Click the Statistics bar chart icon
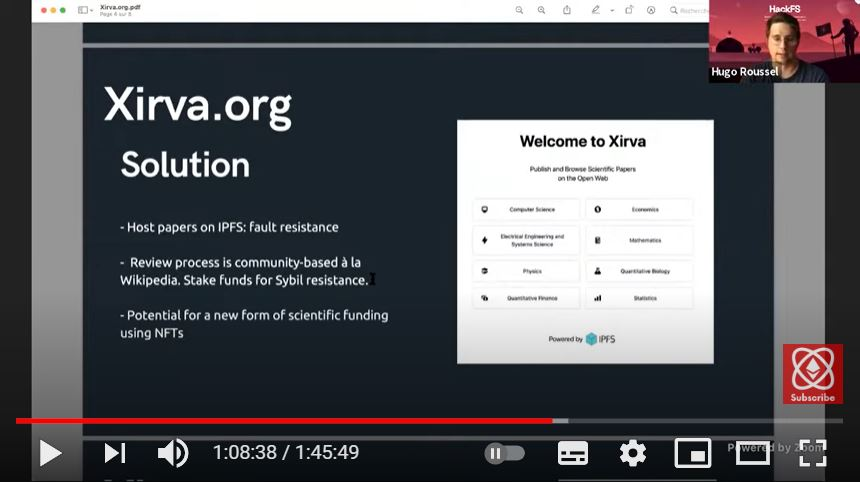 coord(598,298)
